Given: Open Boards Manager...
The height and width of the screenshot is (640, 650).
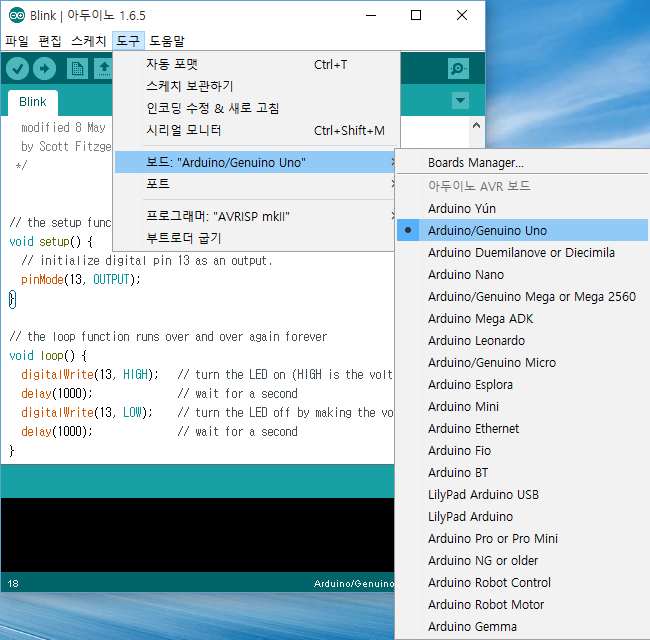Looking at the screenshot, I should pyautogui.click(x=522, y=162).
